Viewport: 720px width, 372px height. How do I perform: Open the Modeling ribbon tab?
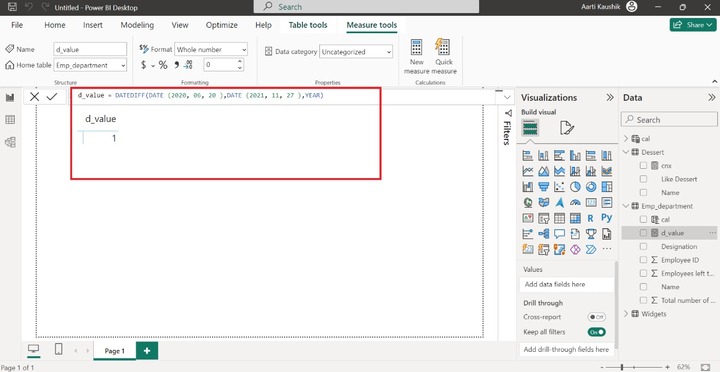coord(137,25)
